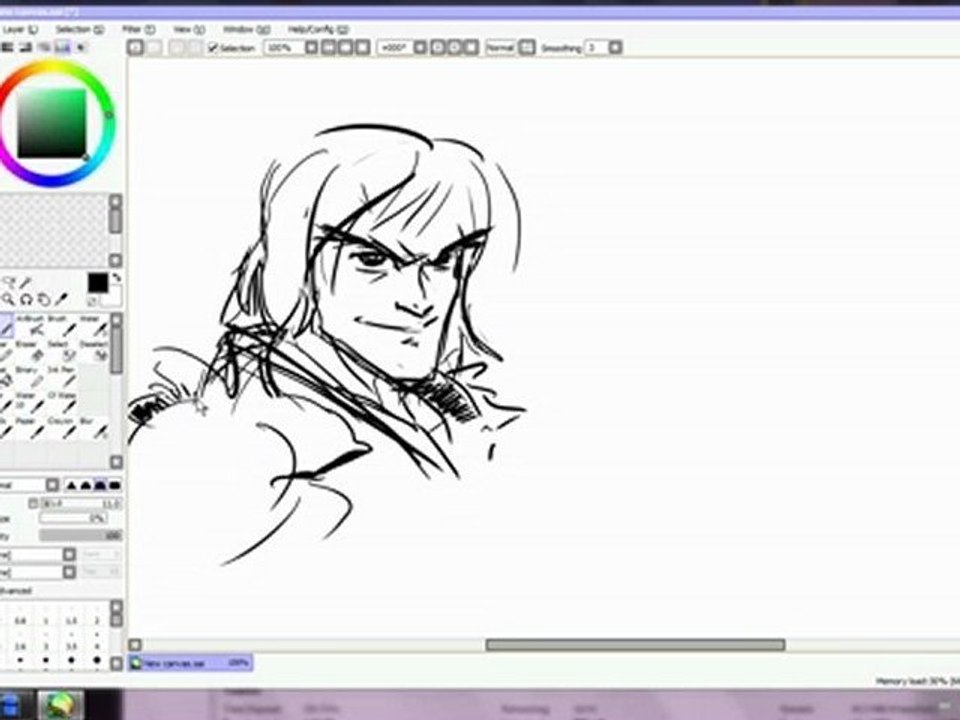Click the Redo button in the toolbar
960x720 pixels.
[155, 48]
